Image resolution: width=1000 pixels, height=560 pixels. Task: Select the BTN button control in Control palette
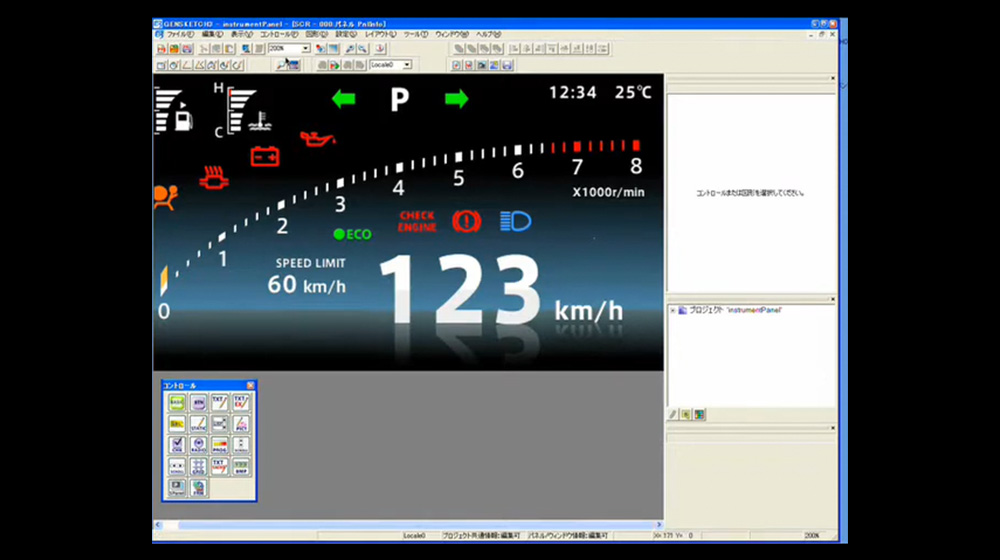(x=198, y=403)
